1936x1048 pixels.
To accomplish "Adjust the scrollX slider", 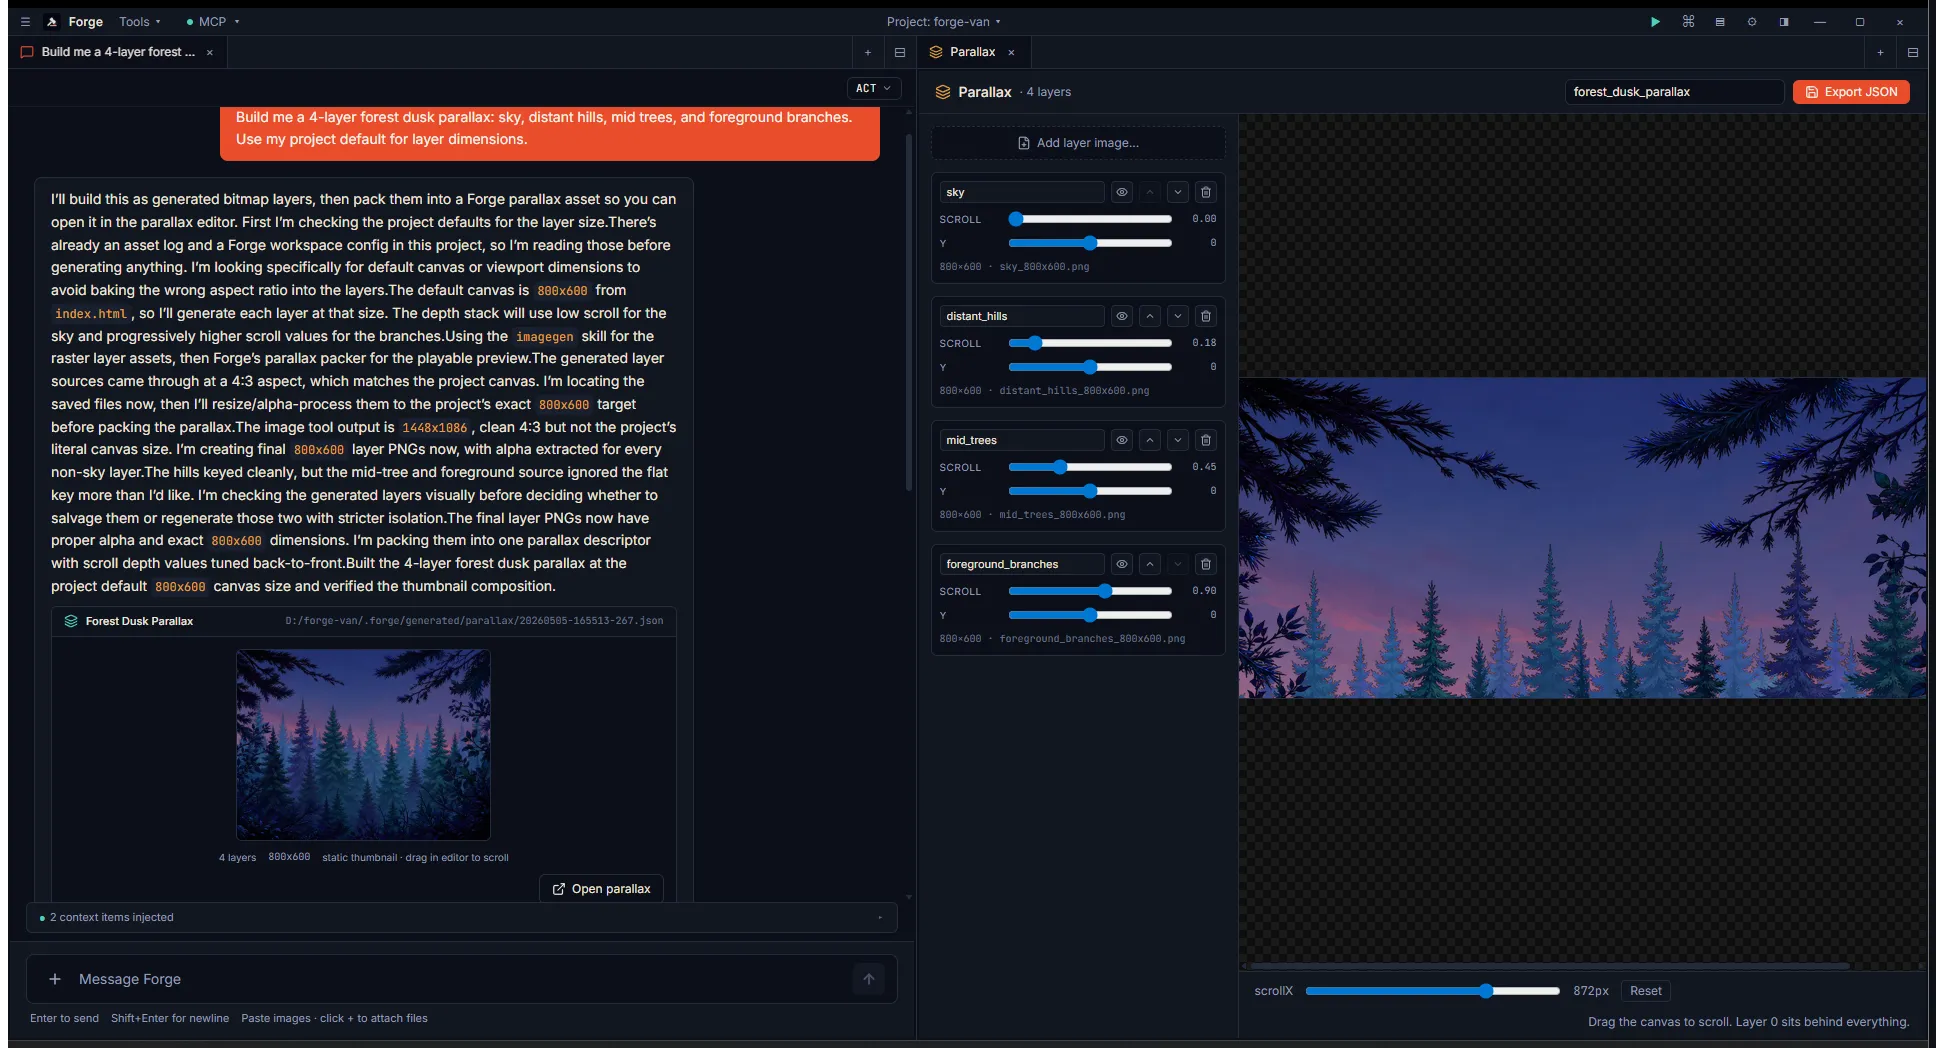I will 1432,991.
